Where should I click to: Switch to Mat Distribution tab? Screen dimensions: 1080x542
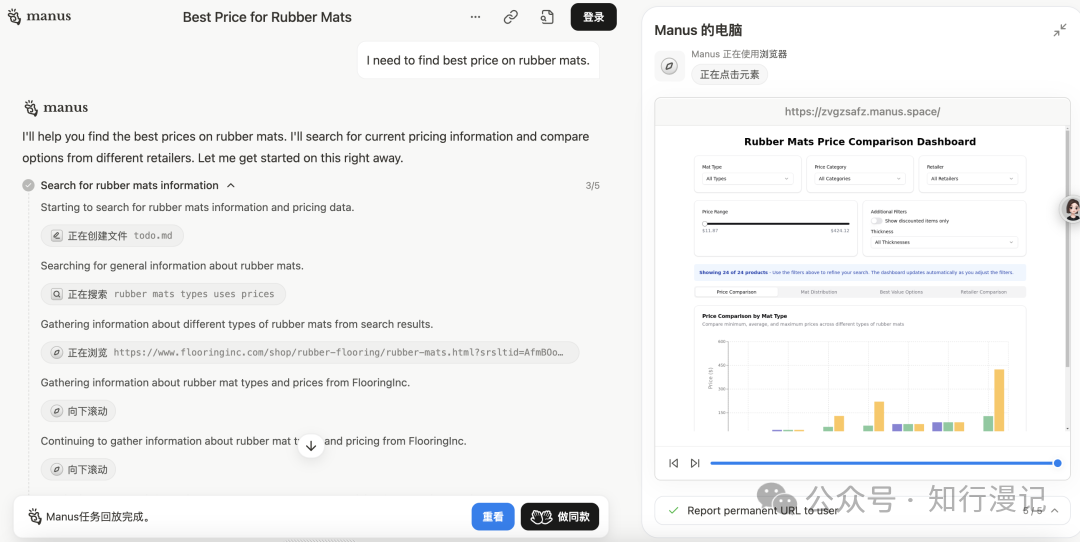(x=819, y=292)
